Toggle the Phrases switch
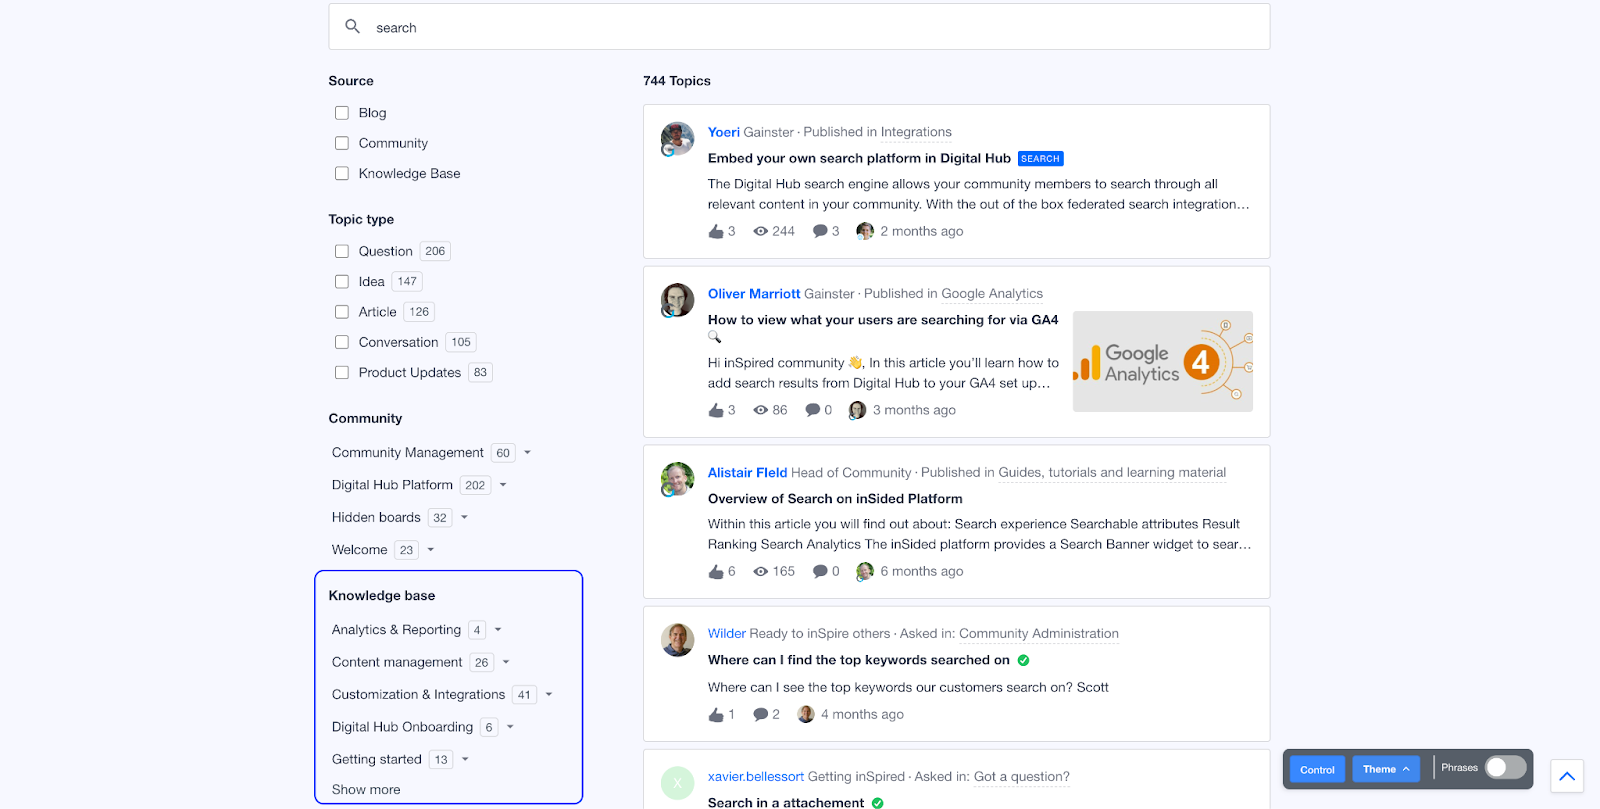1600x809 pixels. (1505, 767)
